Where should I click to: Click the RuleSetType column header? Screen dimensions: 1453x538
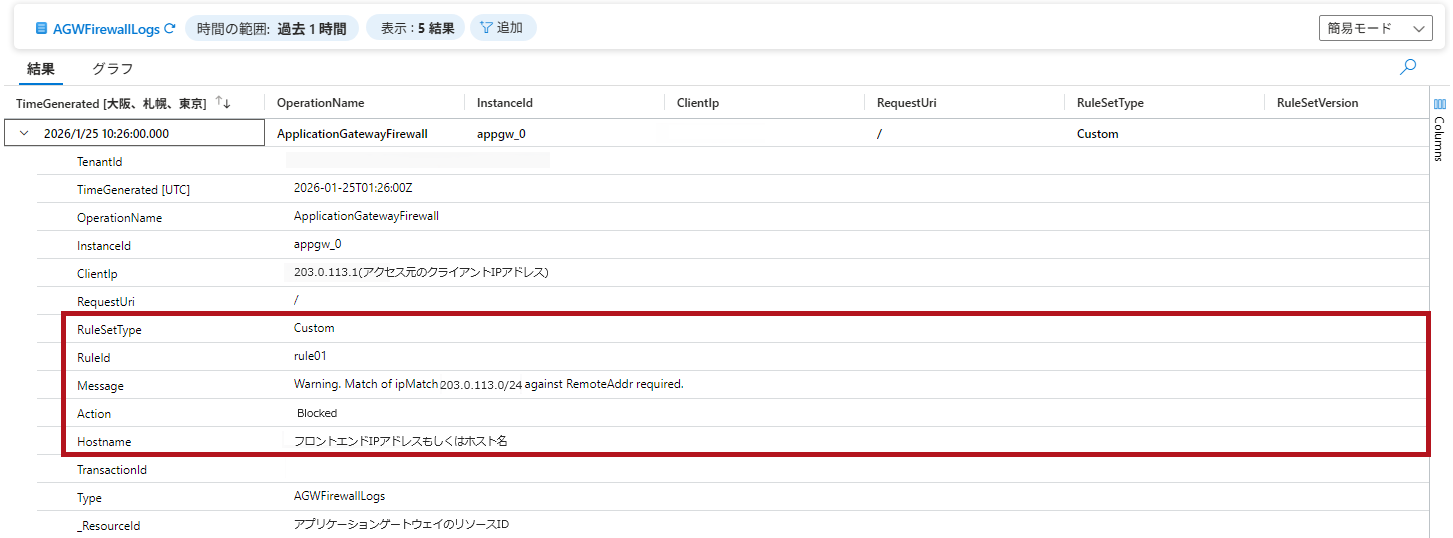[1110, 103]
